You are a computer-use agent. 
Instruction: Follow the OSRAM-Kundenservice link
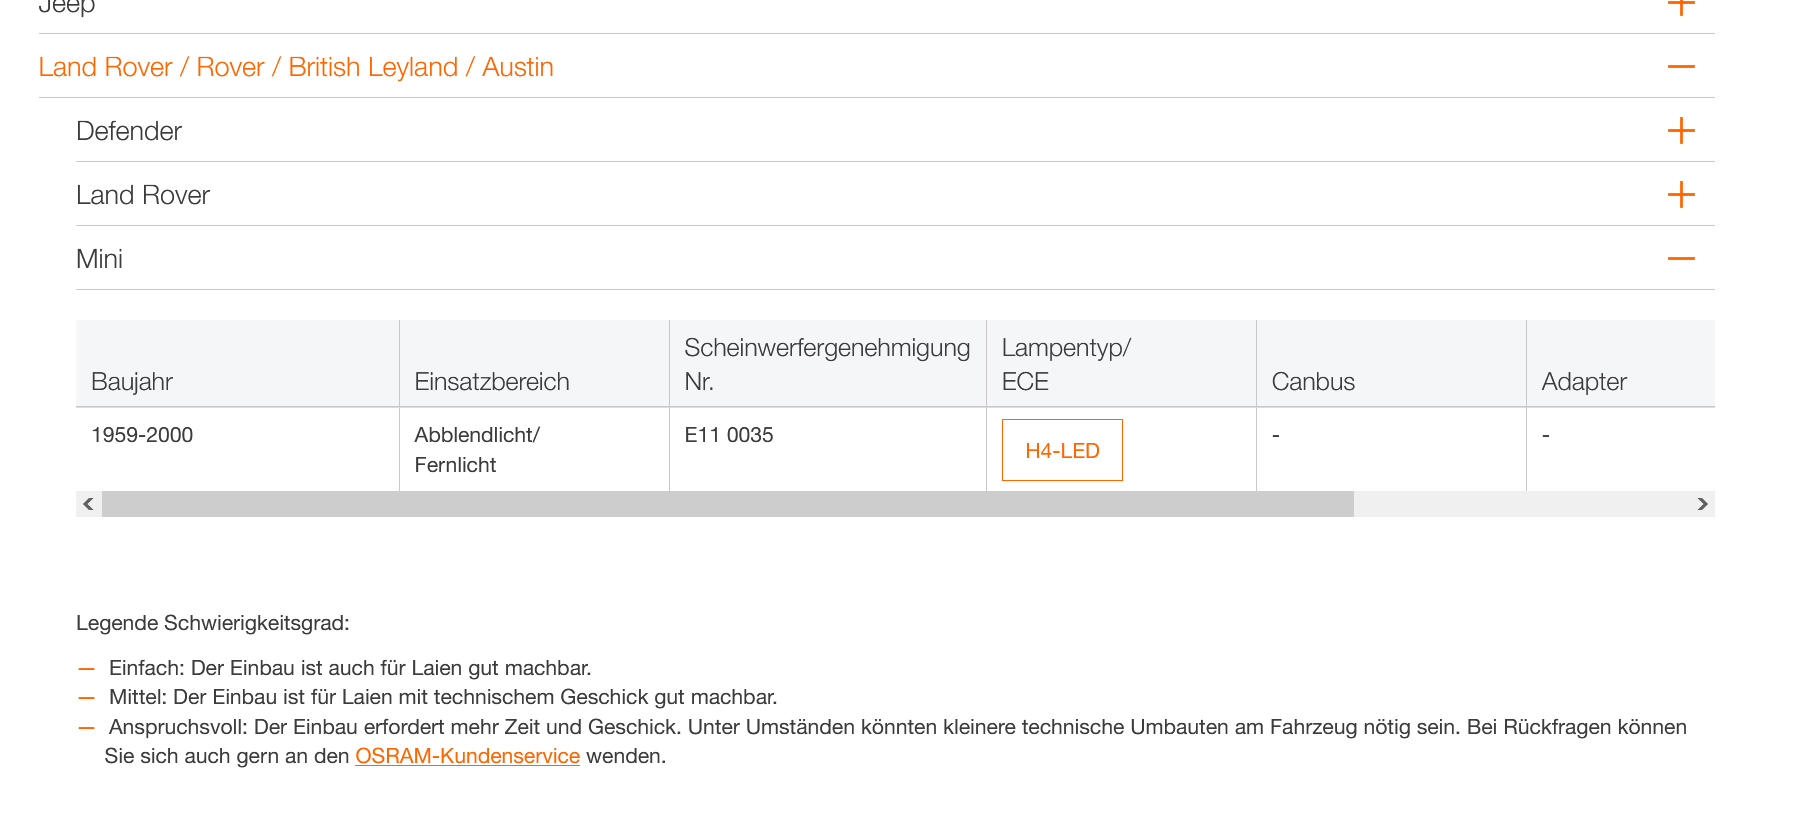coord(467,756)
